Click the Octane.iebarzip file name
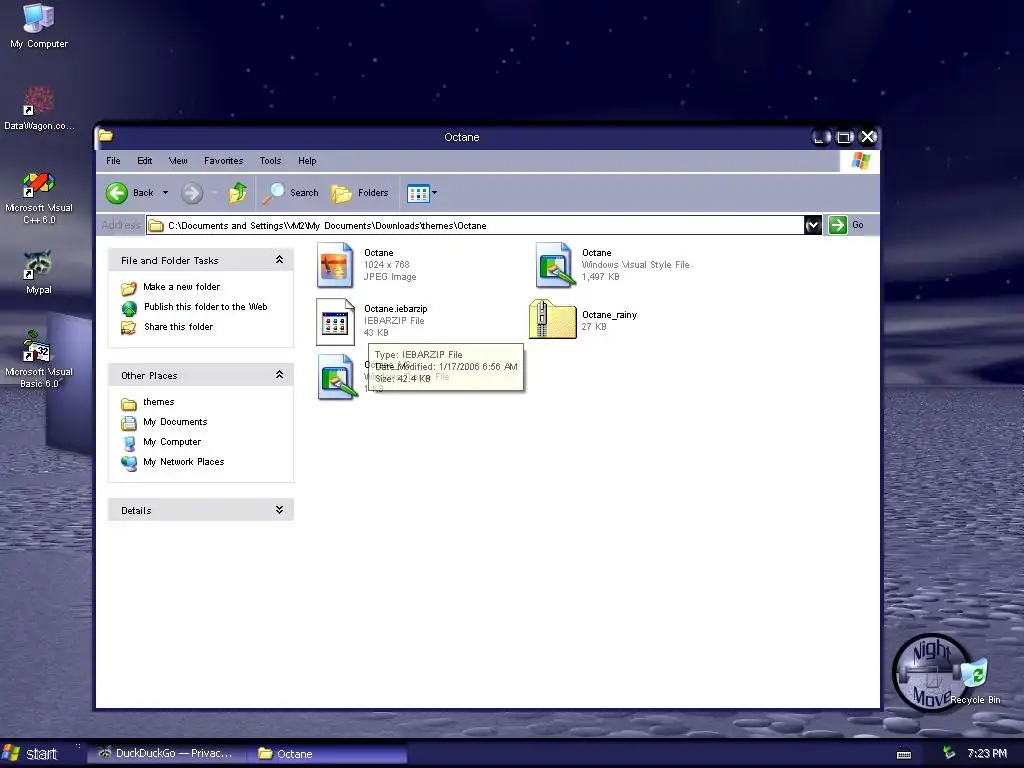 (x=396, y=308)
